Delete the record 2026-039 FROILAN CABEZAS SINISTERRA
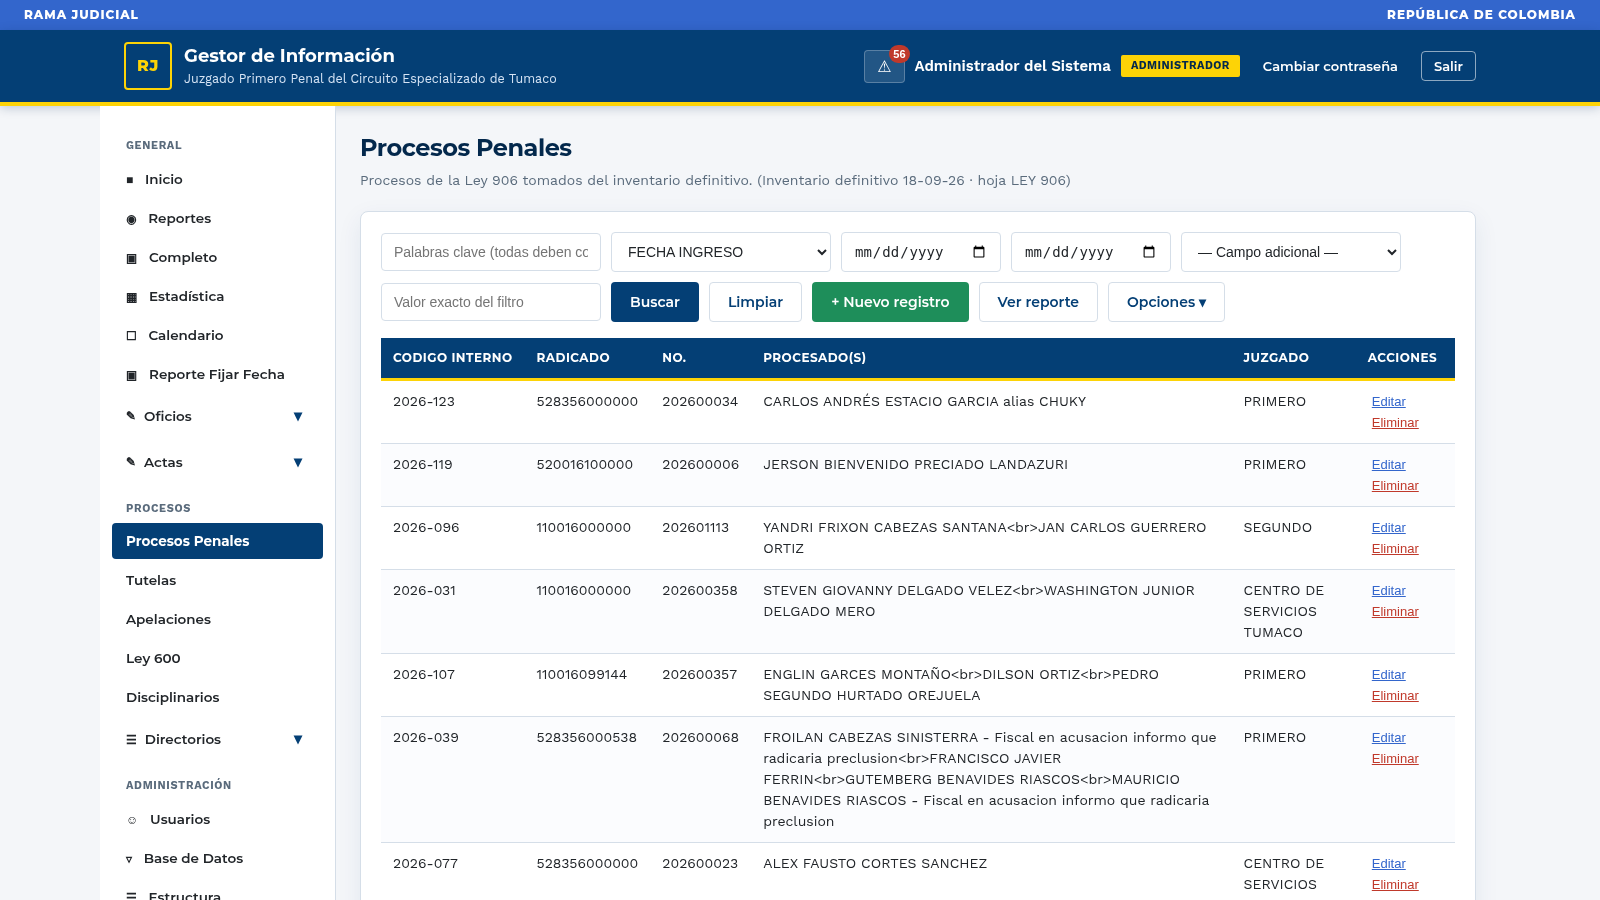1600x900 pixels. (1395, 759)
